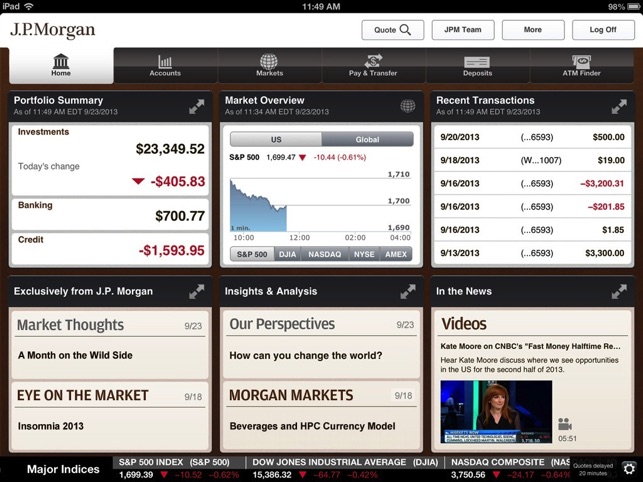
Task: Select the Global market toggle
Action: (x=367, y=139)
